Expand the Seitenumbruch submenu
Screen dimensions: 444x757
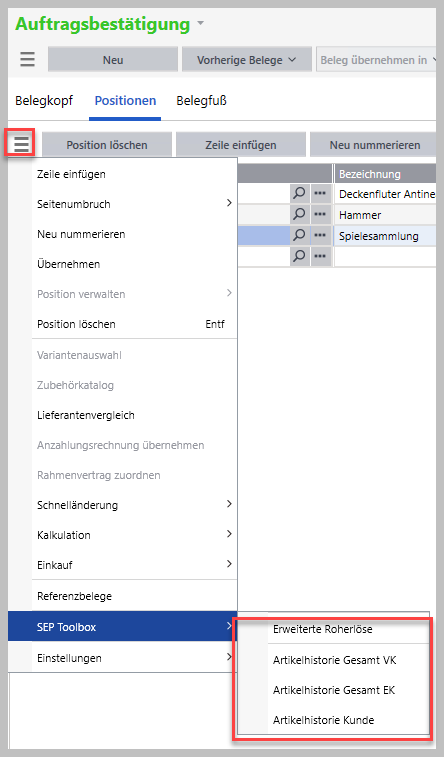pyautogui.click(x=134, y=204)
